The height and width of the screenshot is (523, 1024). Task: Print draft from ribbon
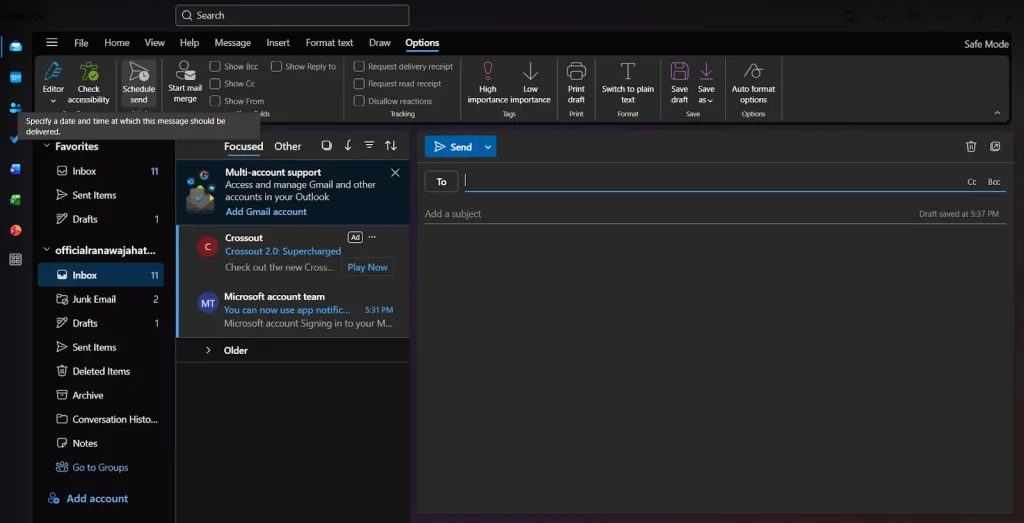tap(576, 83)
